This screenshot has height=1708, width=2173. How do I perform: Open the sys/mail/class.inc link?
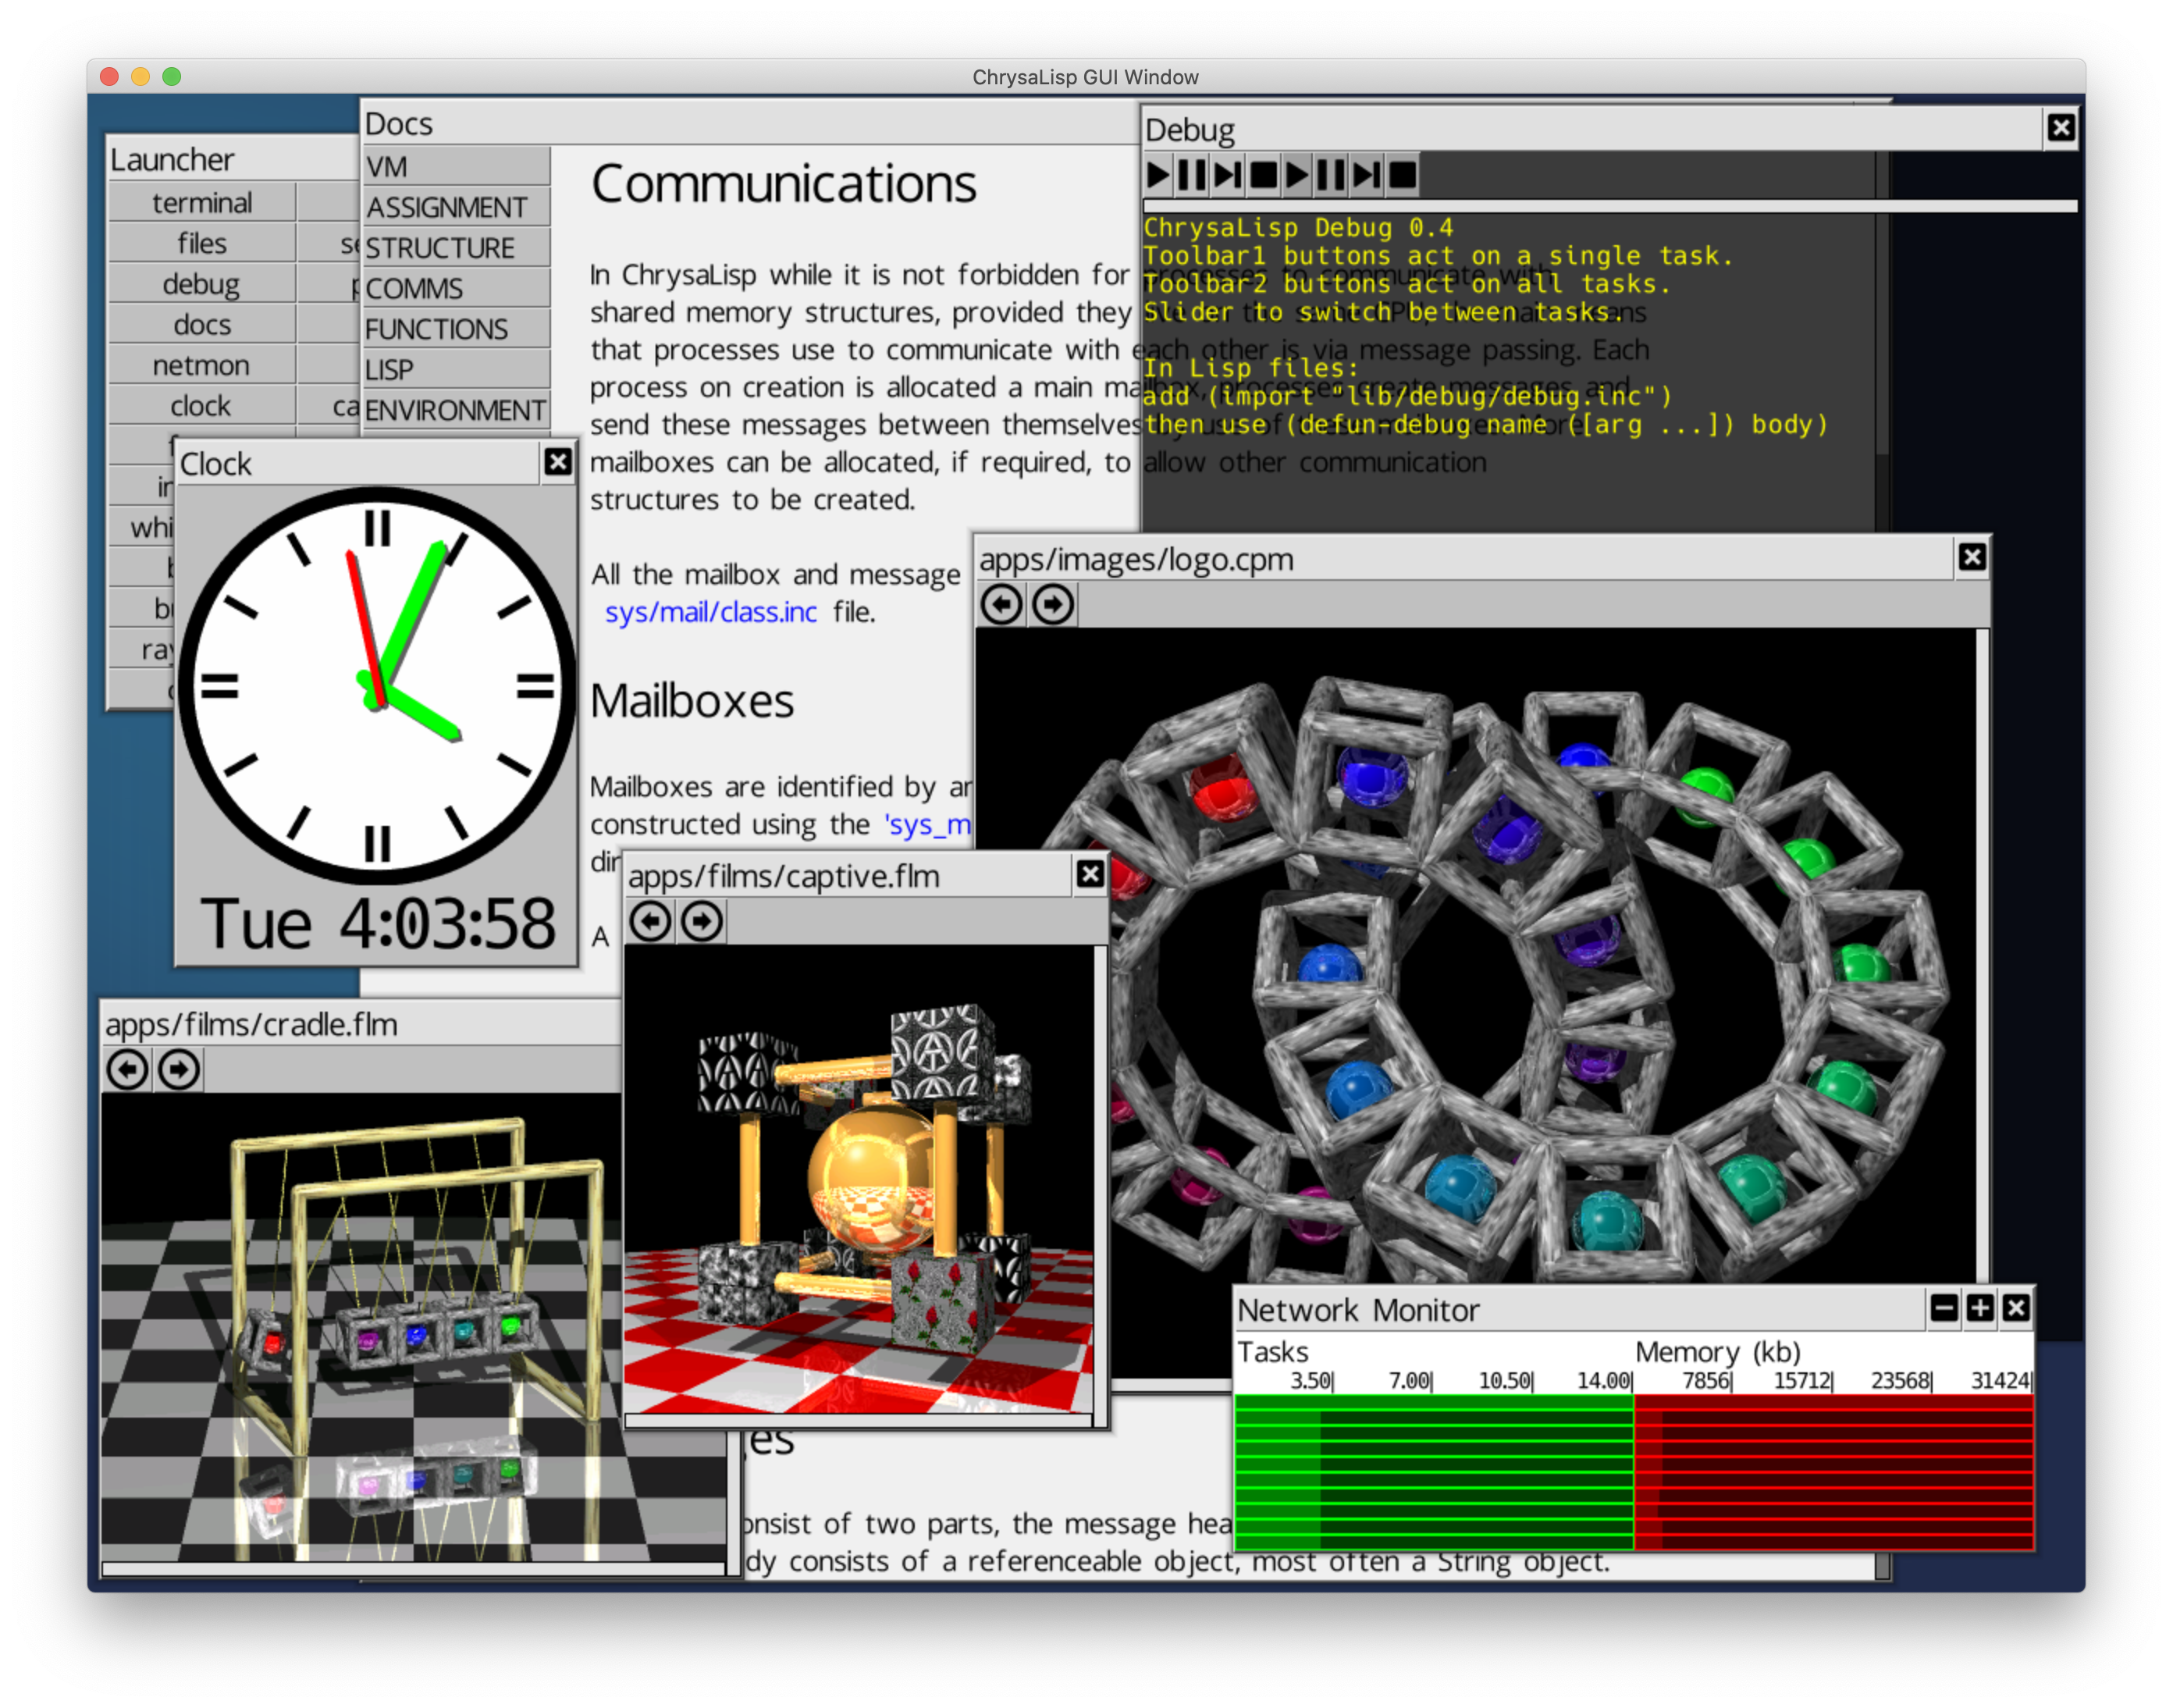(x=710, y=612)
